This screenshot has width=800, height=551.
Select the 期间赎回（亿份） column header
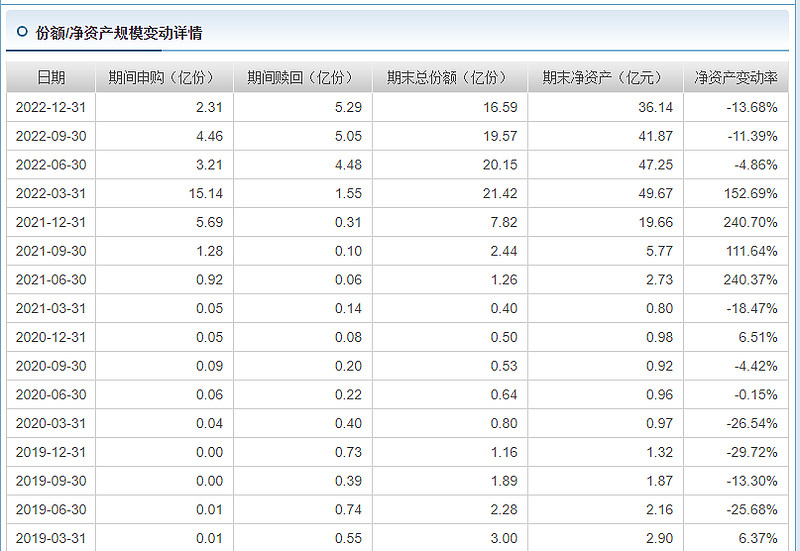click(303, 78)
